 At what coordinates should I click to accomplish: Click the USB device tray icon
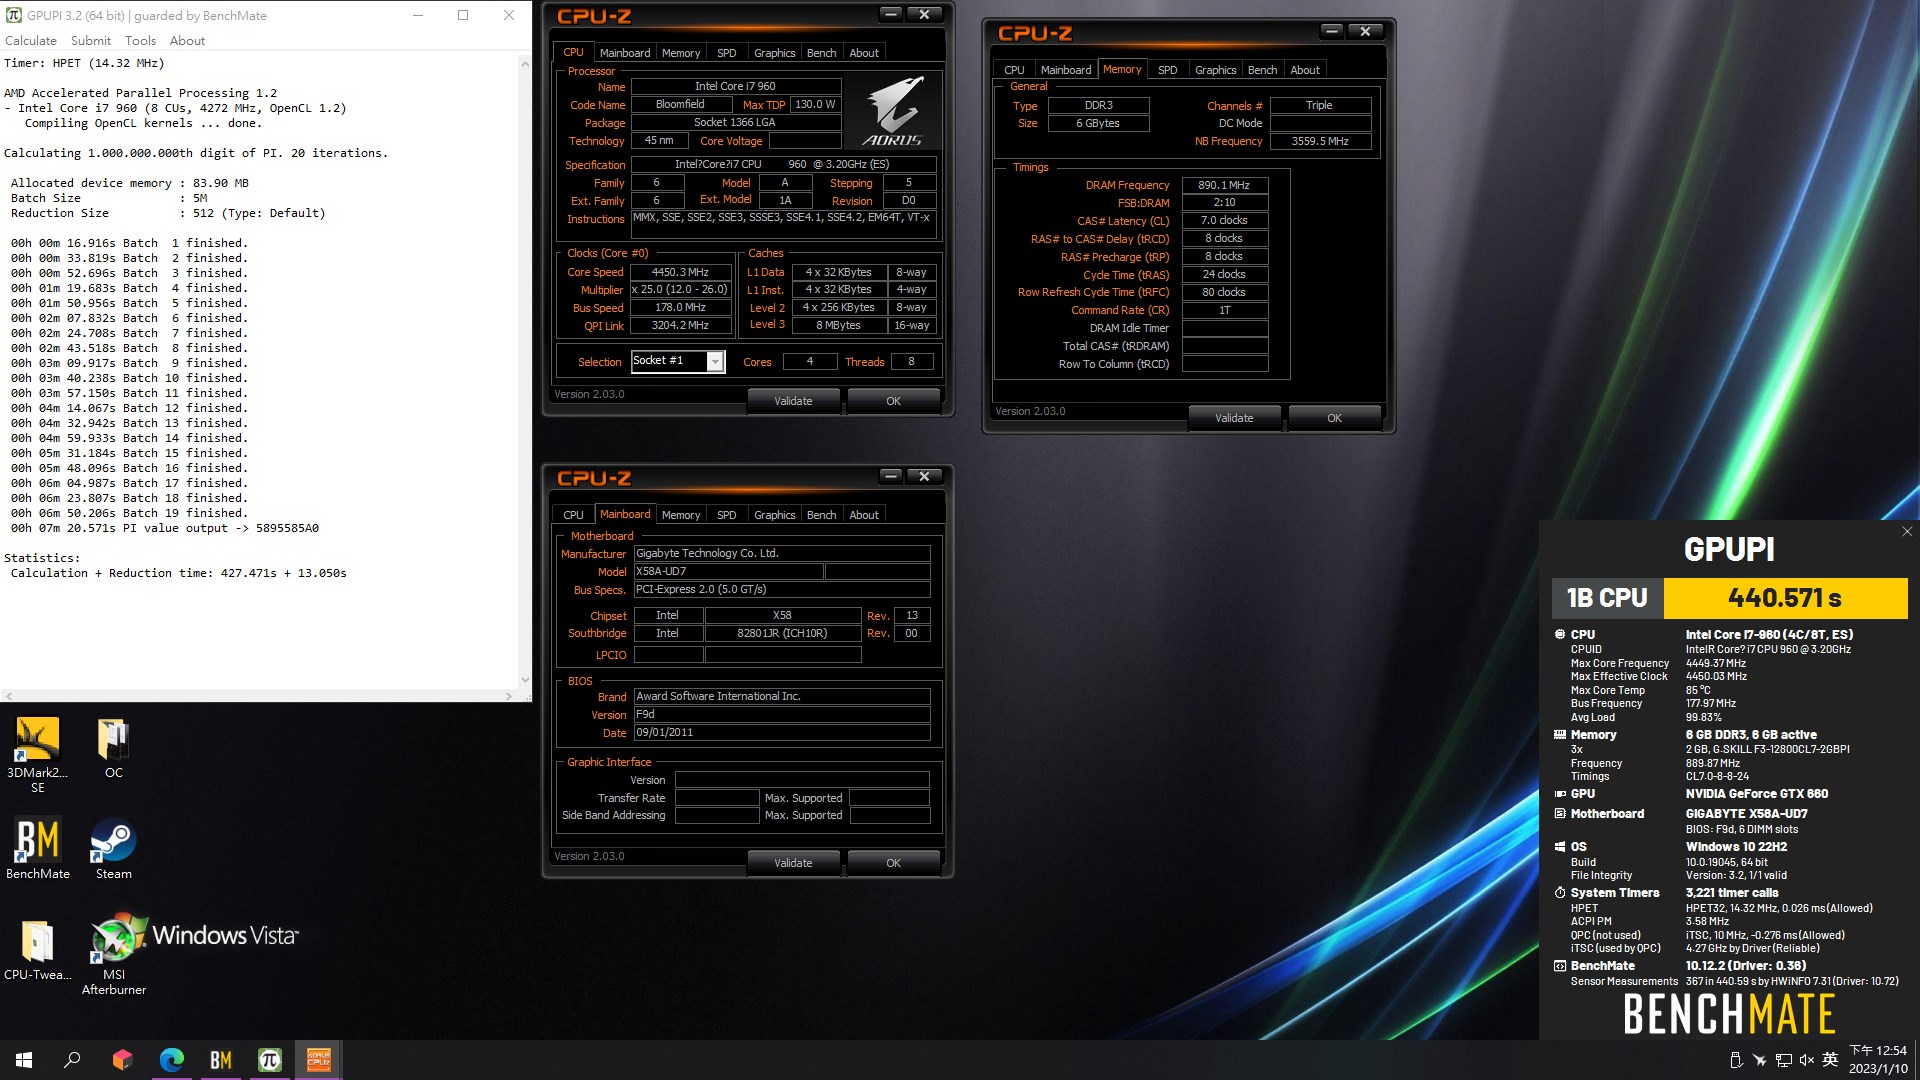point(1736,1060)
